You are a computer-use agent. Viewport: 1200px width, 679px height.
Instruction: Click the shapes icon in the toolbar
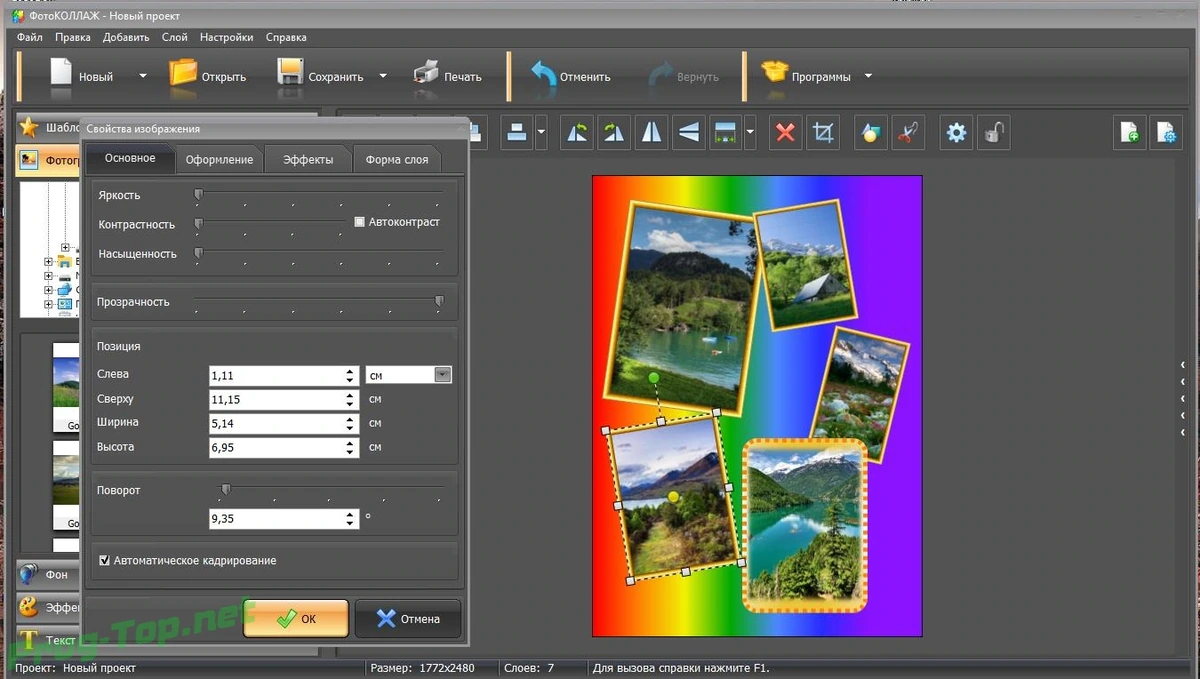(x=870, y=133)
